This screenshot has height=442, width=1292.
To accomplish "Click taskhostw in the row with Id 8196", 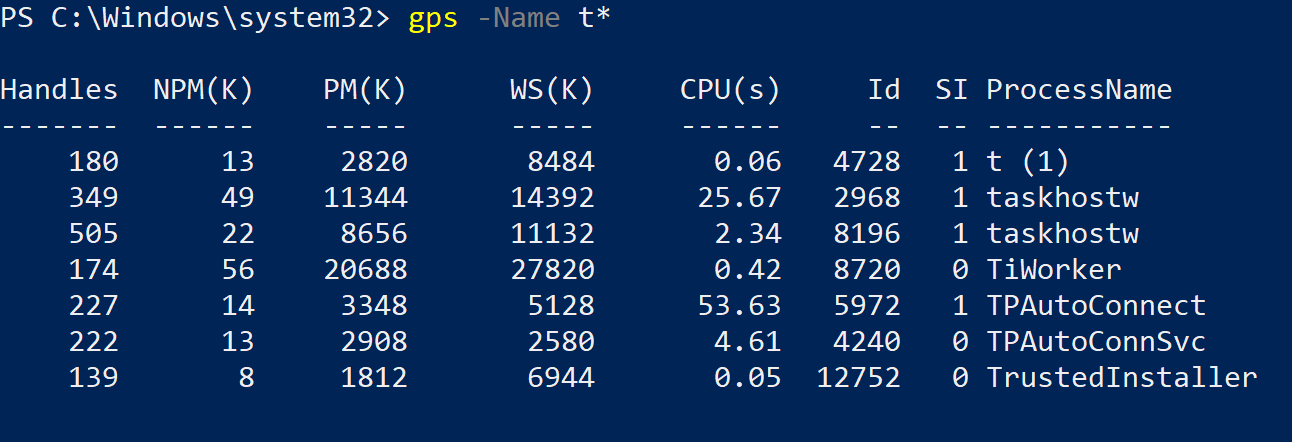I will 1062,234.
